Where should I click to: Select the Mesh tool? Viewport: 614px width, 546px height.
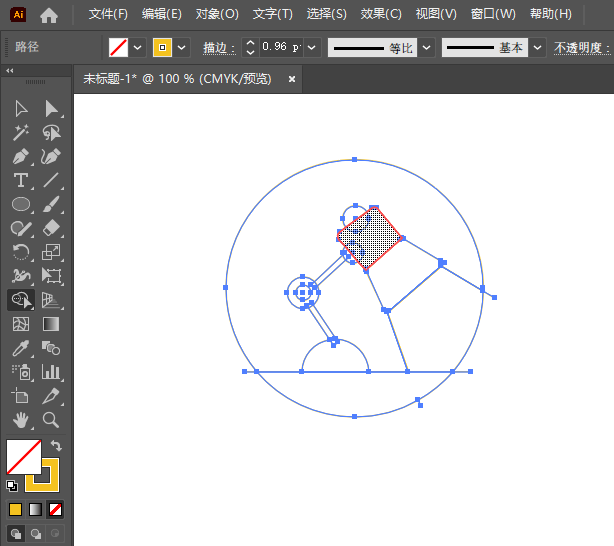tap(21, 324)
